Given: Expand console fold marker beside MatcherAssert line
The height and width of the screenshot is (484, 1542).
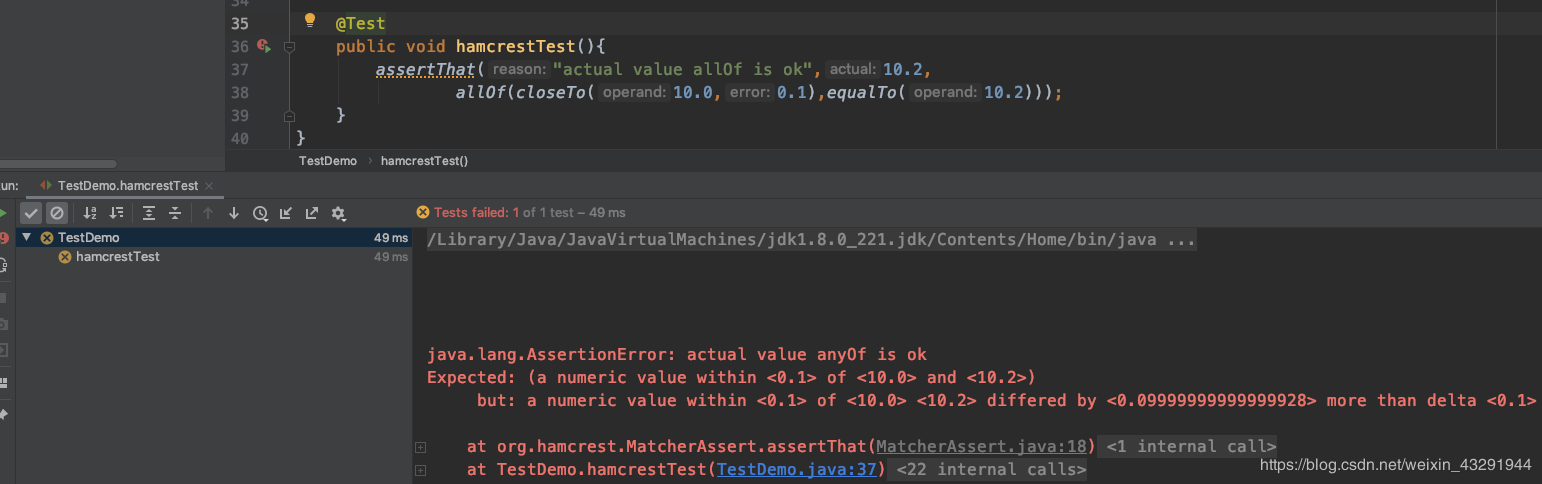Looking at the screenshot, I should (421, 447).
